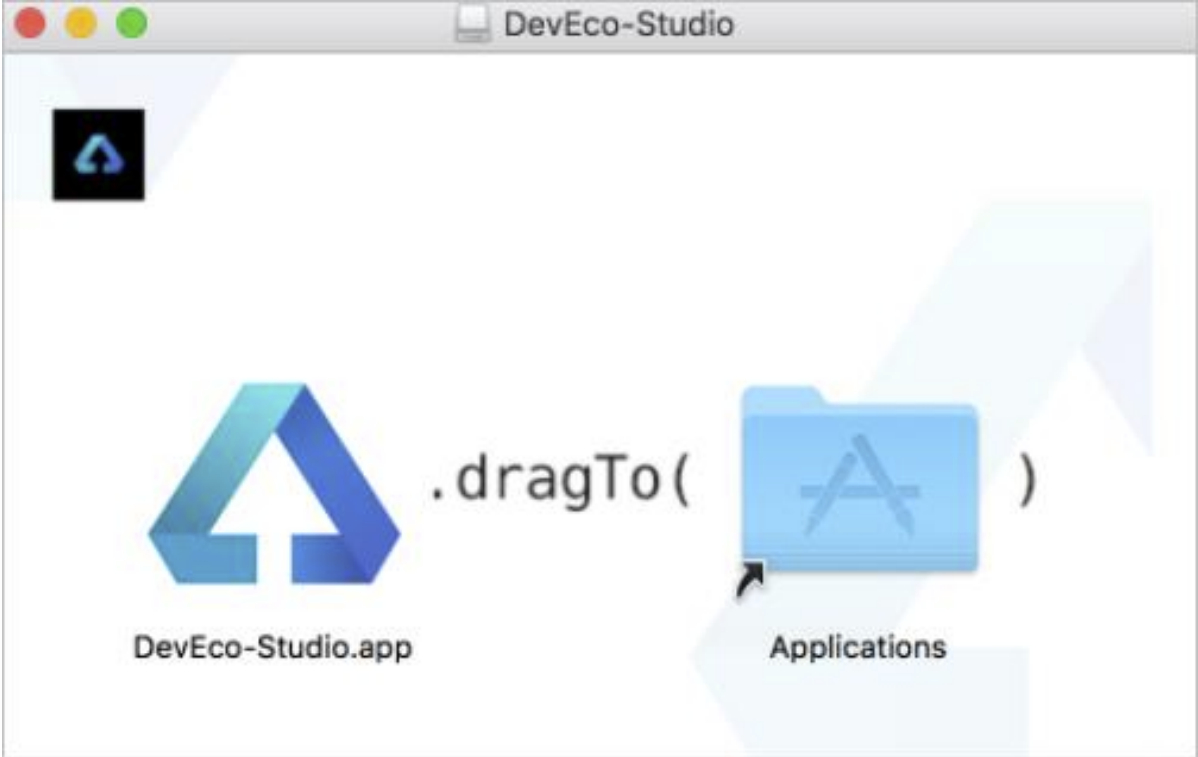Click the small black DevEco volume icon
The width and height of the screenshot is (1198, 757).
(98, 155)
